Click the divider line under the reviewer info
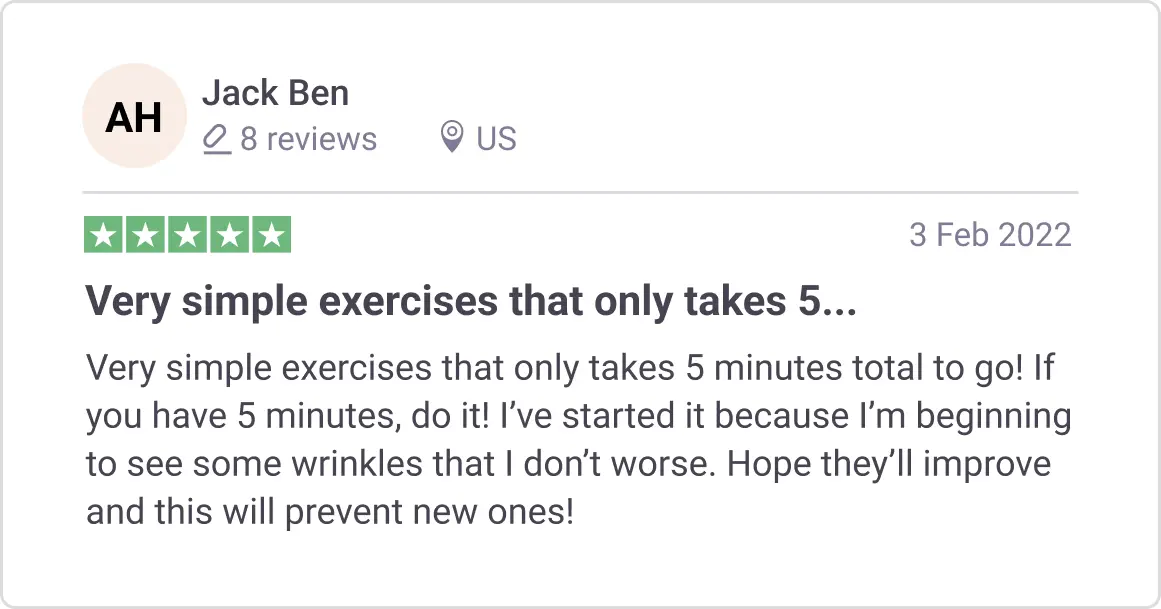The width and height of the screenshot is (1161, 609). pyautogui.click(x=580, y=191)
